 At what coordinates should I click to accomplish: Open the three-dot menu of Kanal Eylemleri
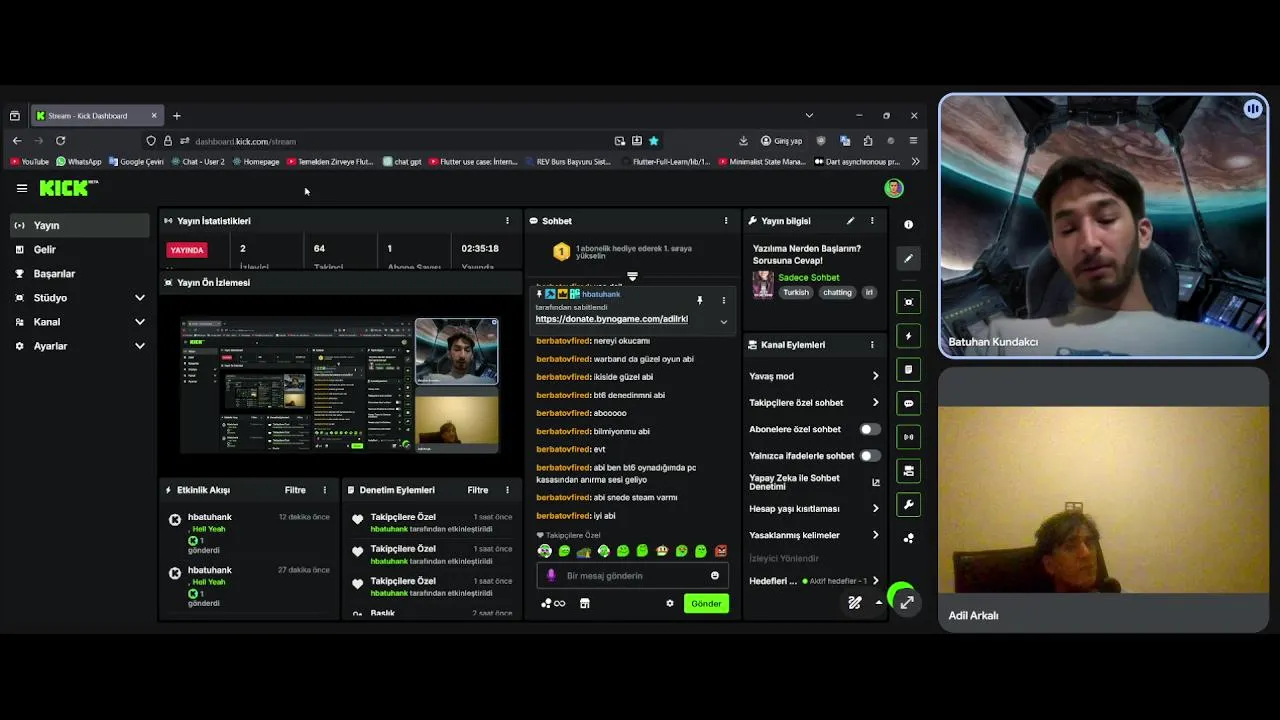872,345
